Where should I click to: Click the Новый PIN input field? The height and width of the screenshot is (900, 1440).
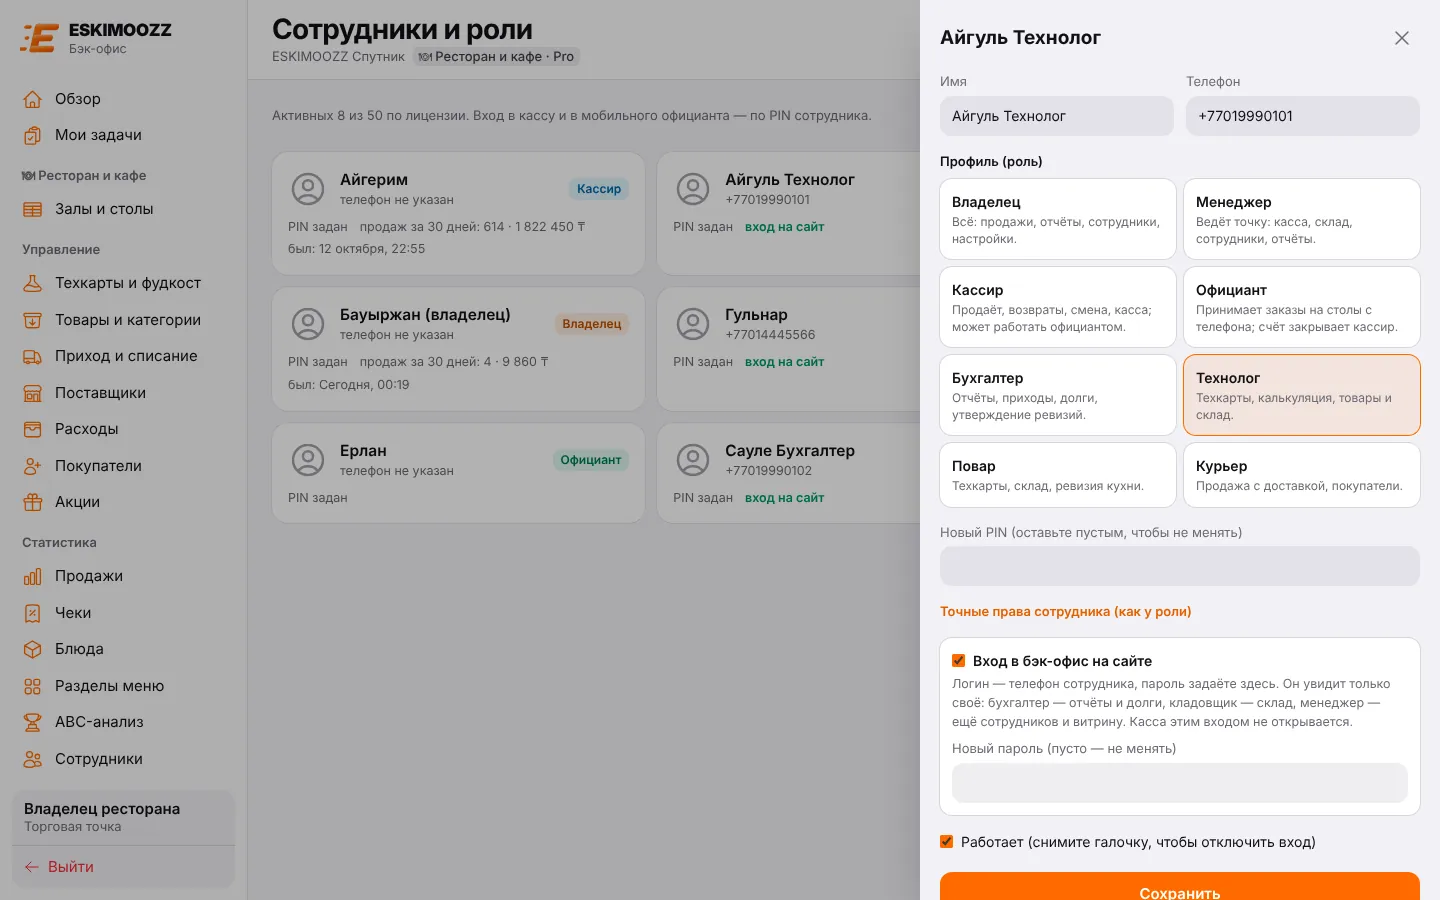1180,566
